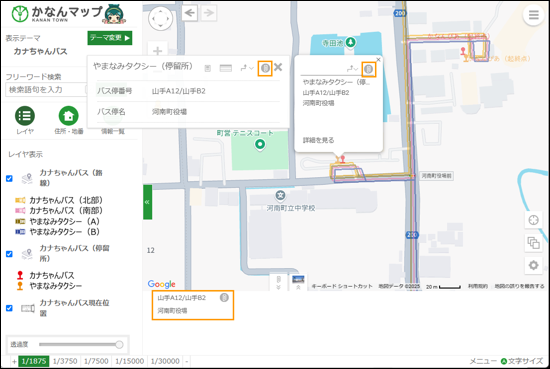Click the 詳細を見る link in popup

[318, 140]
